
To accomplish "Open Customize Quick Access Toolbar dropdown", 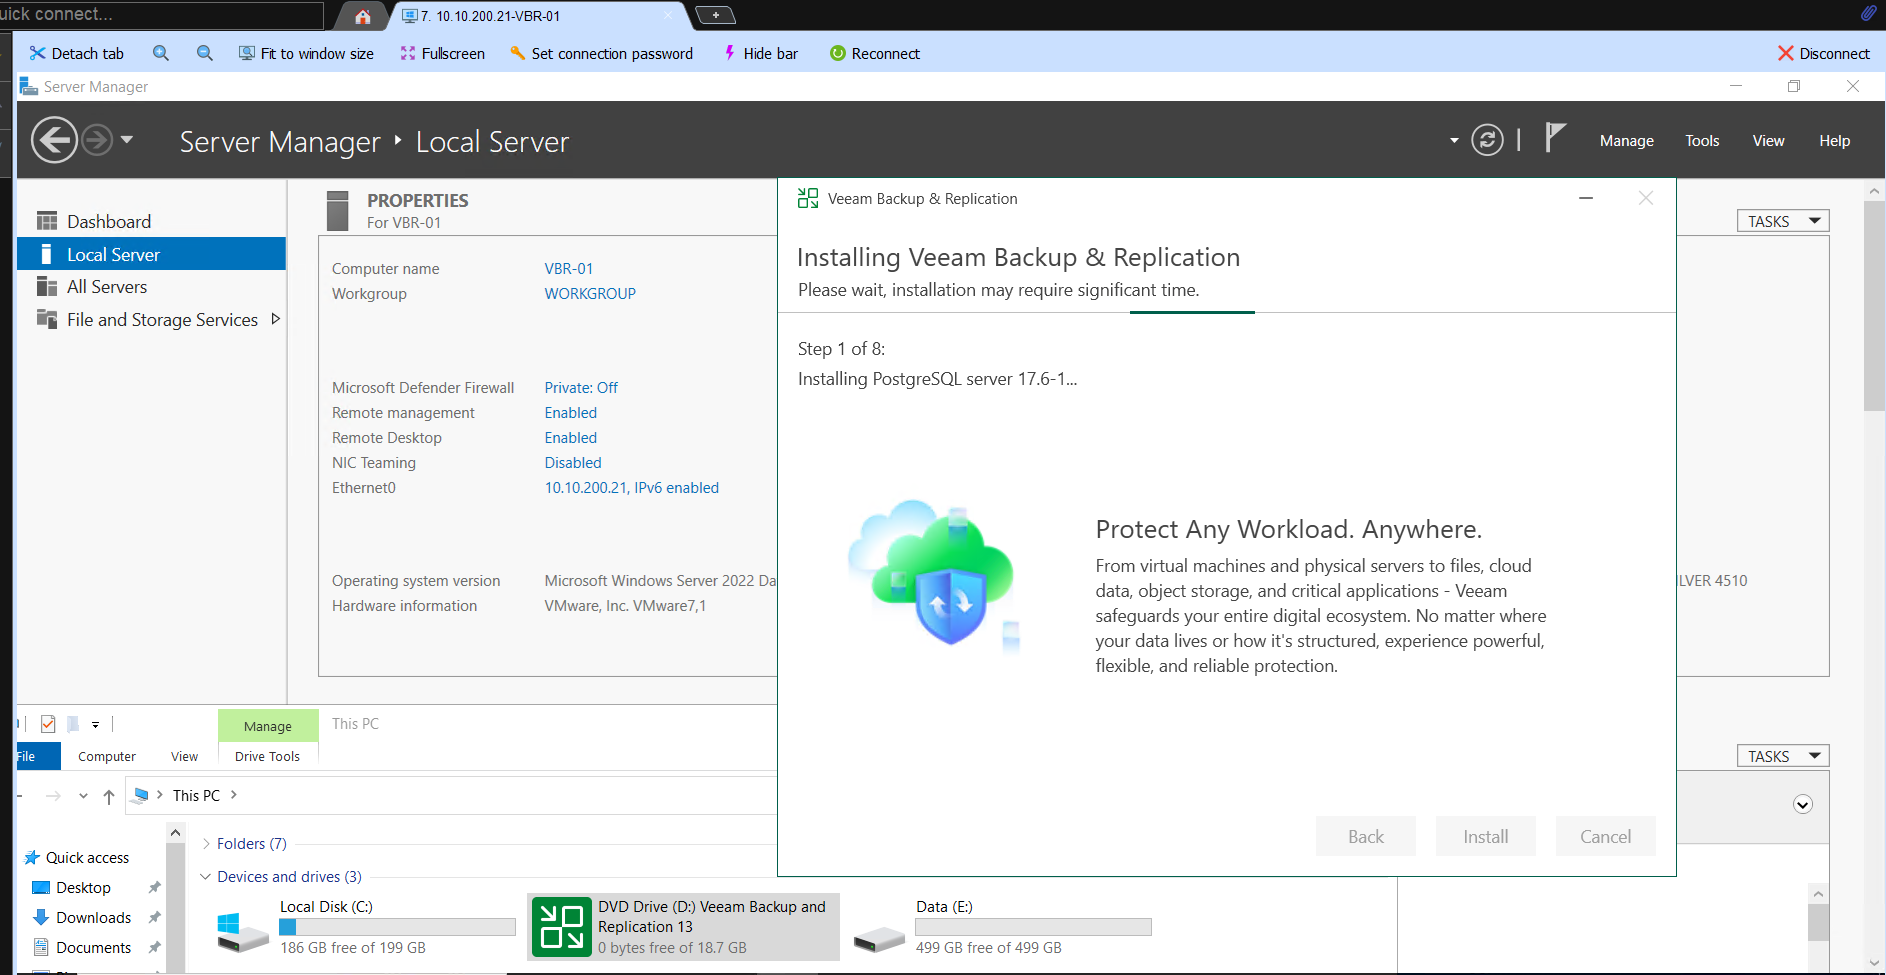I will pos(96,725).
